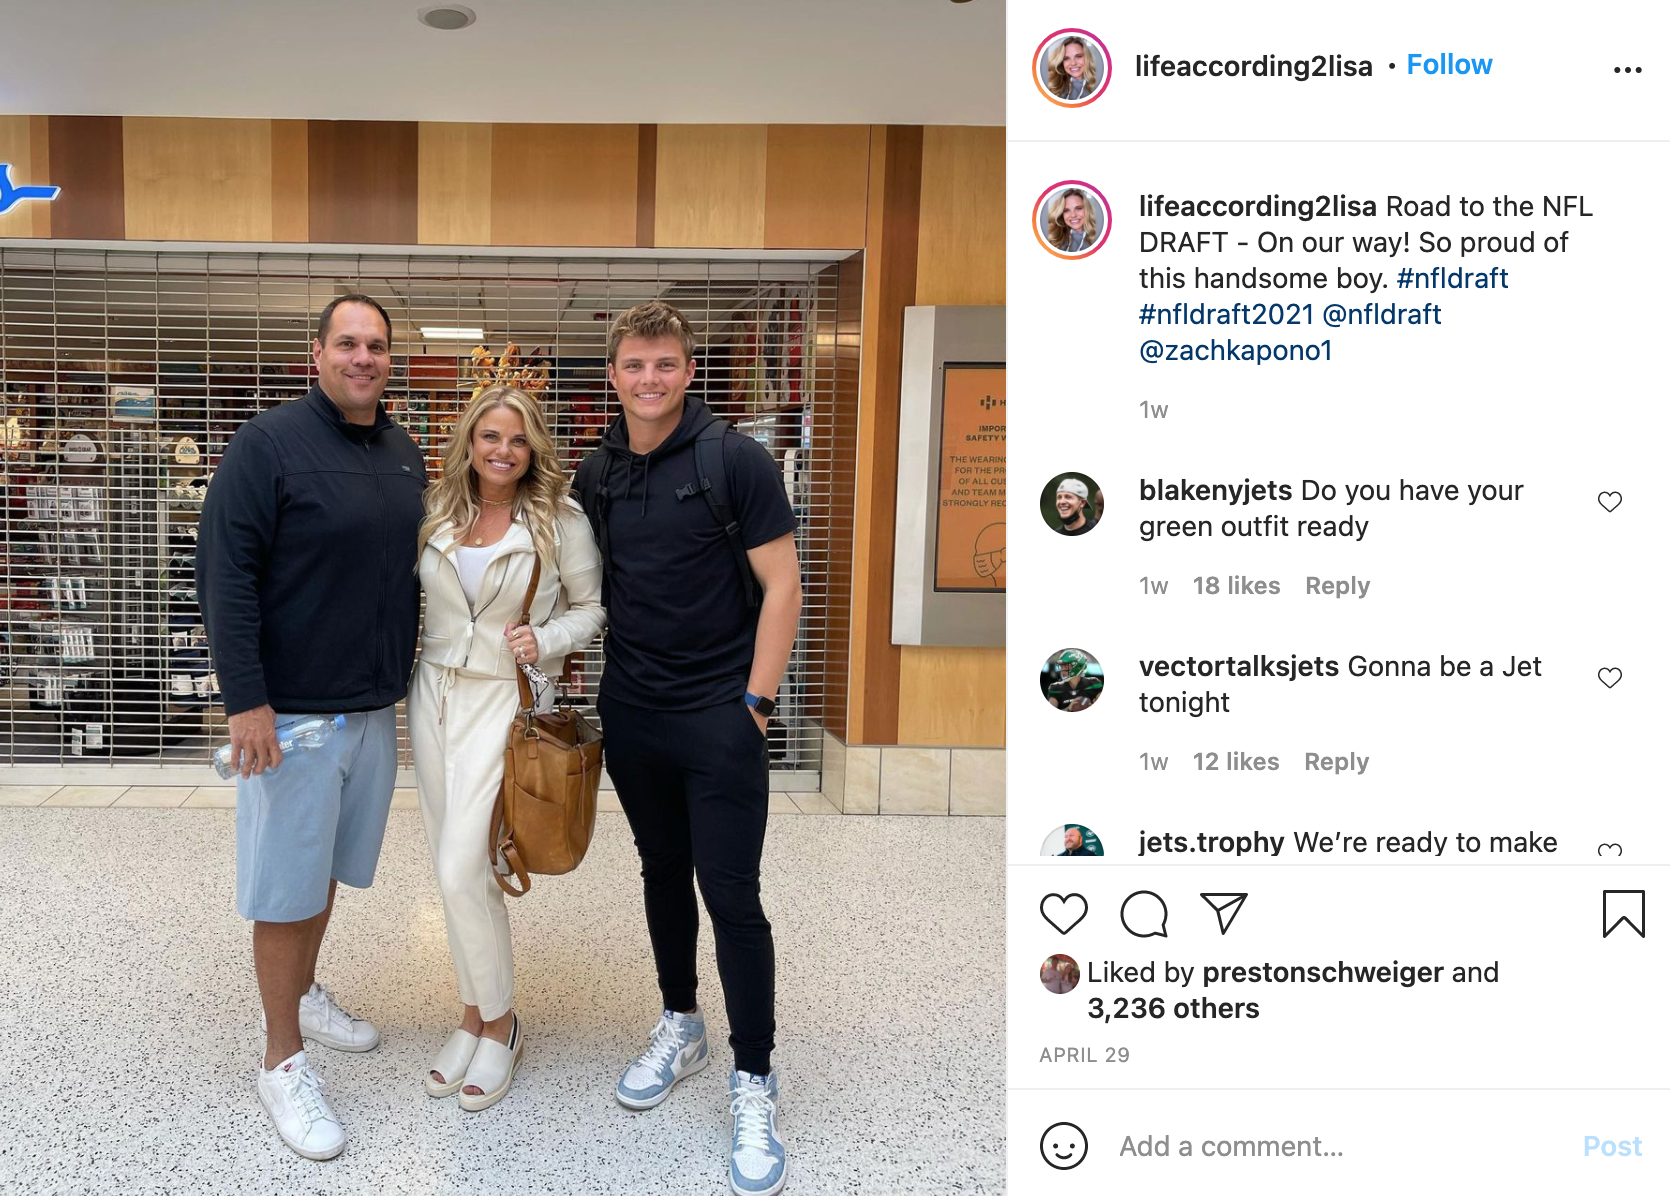Open the #nfldraft2021 hashtag
The width and height of the screenshot is (1670, 1196).
coord(1226,314)
